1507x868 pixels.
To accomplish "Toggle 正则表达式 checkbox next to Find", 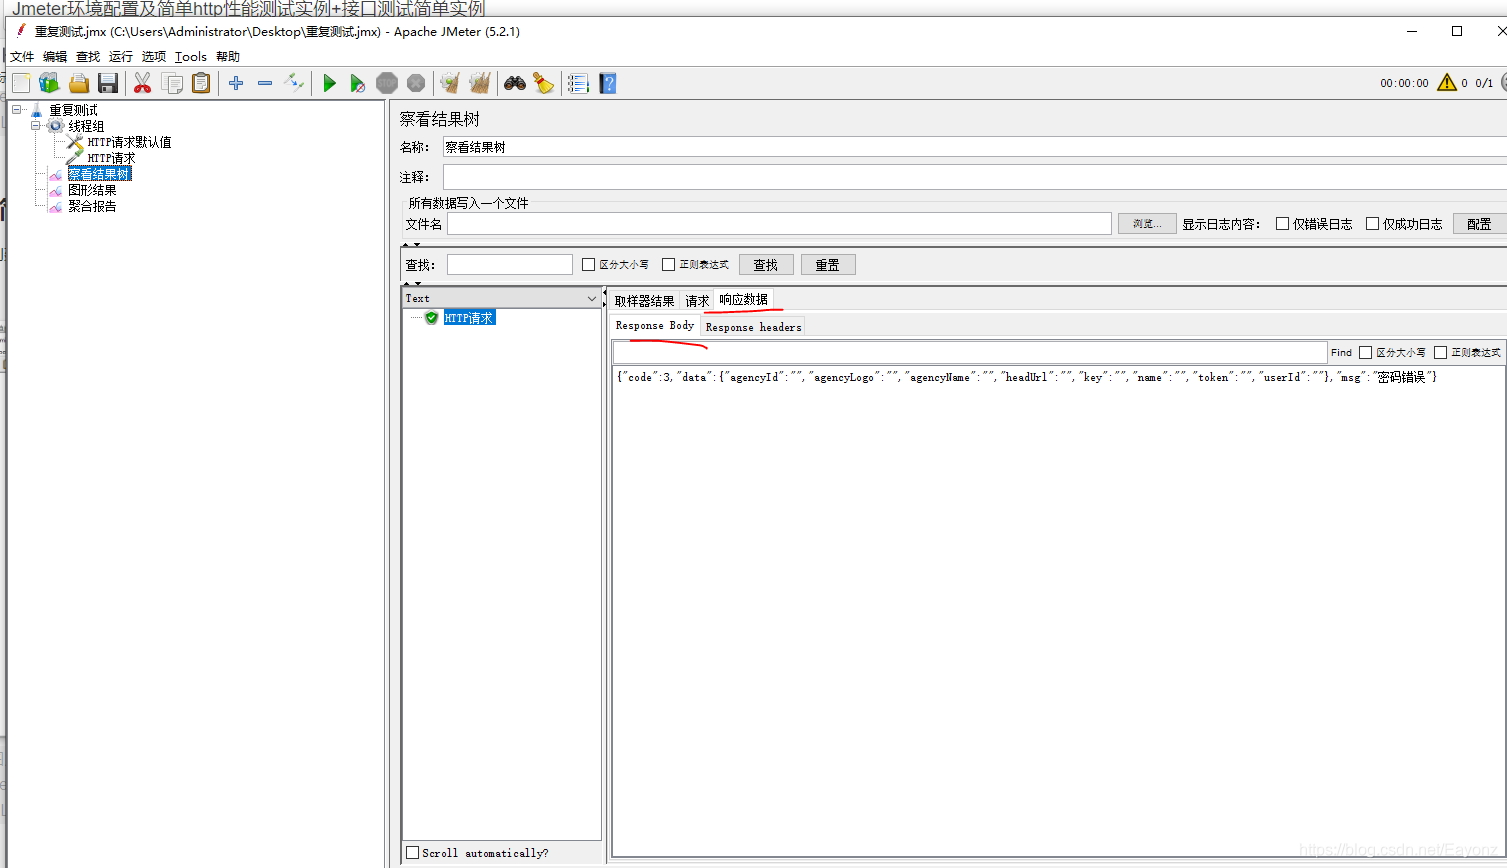I will click(1440, 352).
